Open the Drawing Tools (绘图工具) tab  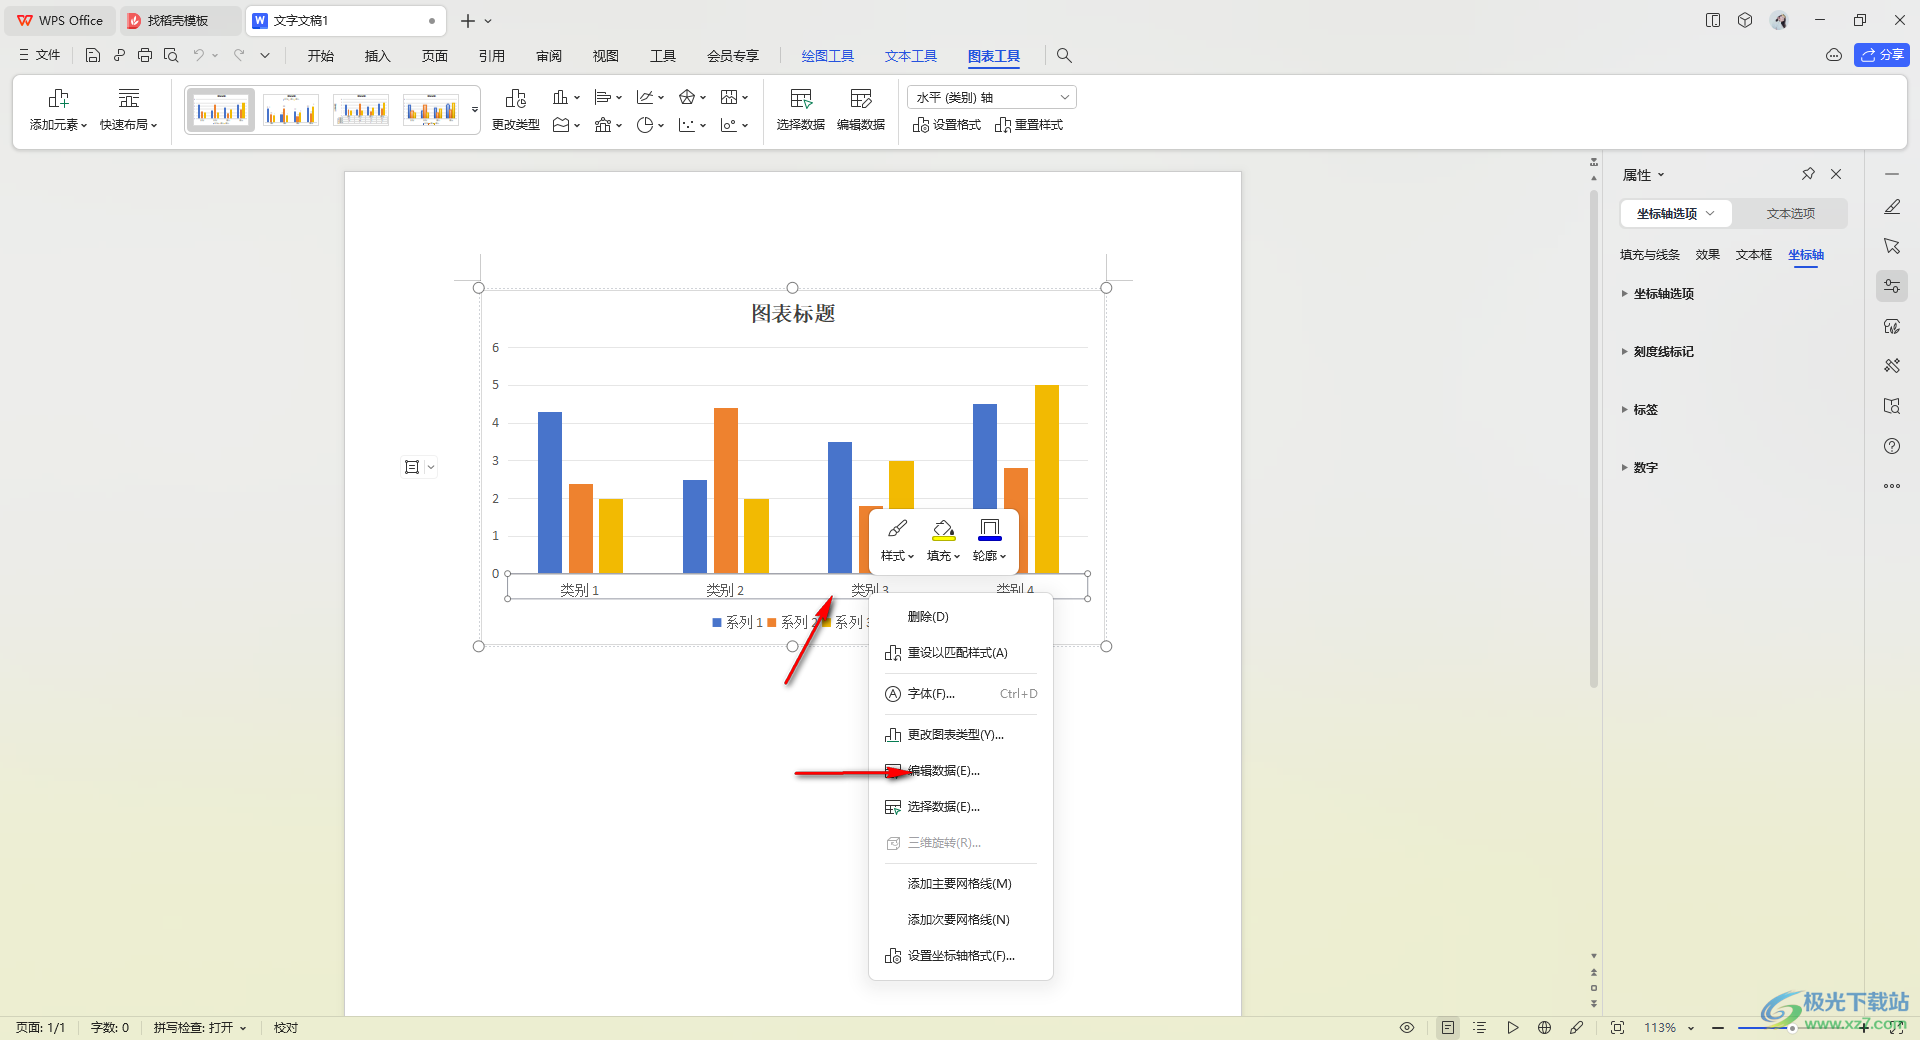coord(827,56)
